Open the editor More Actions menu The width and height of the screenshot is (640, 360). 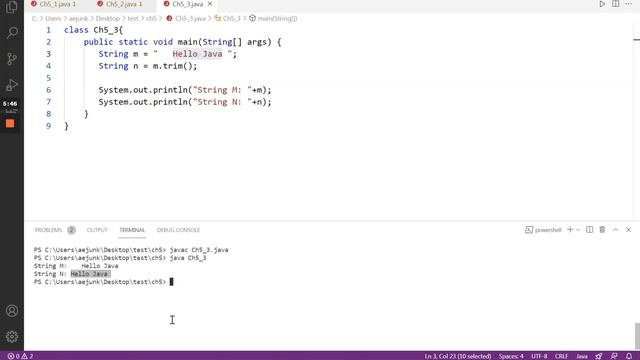point(629,4)
